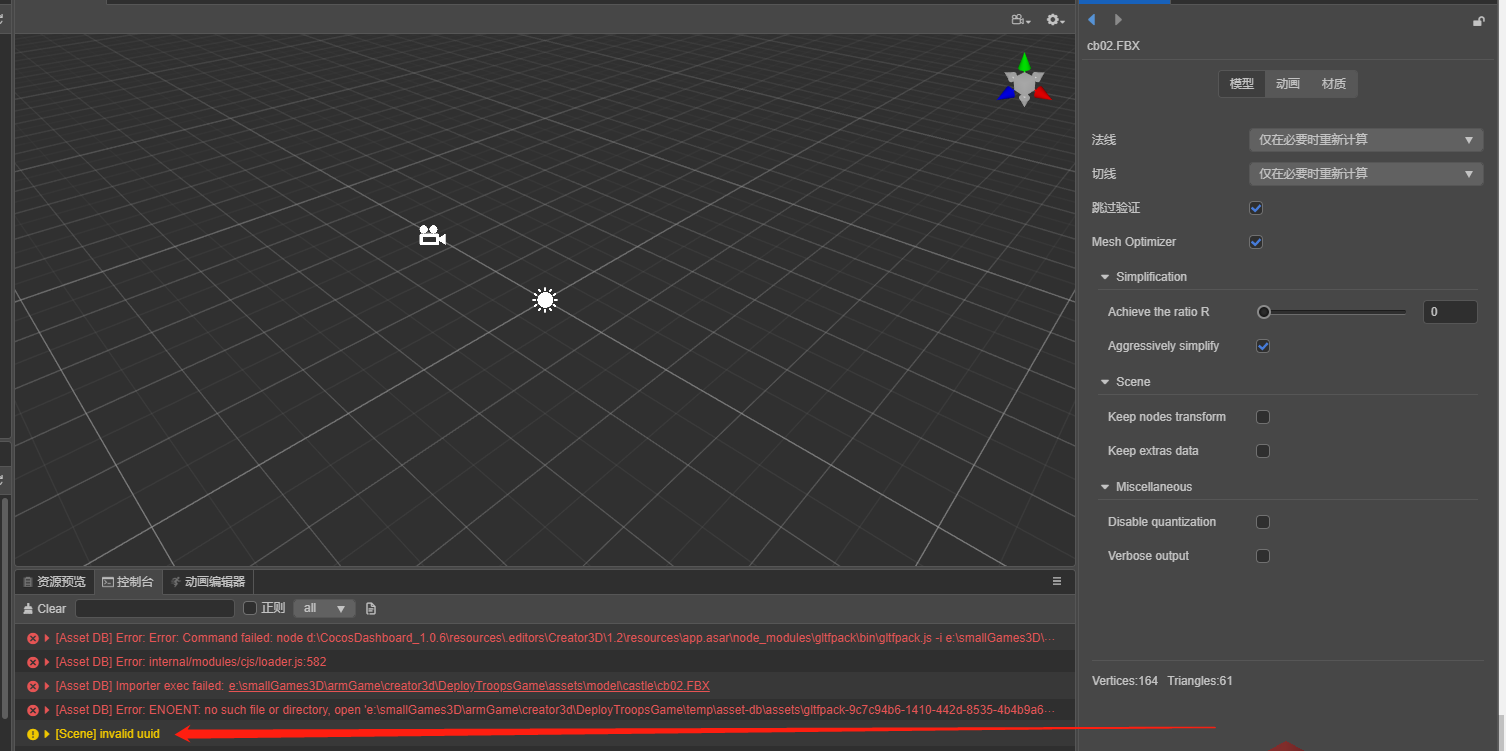Open the scene camera settings menu
The image size is (1506, 751).
tap(1020, 20)
